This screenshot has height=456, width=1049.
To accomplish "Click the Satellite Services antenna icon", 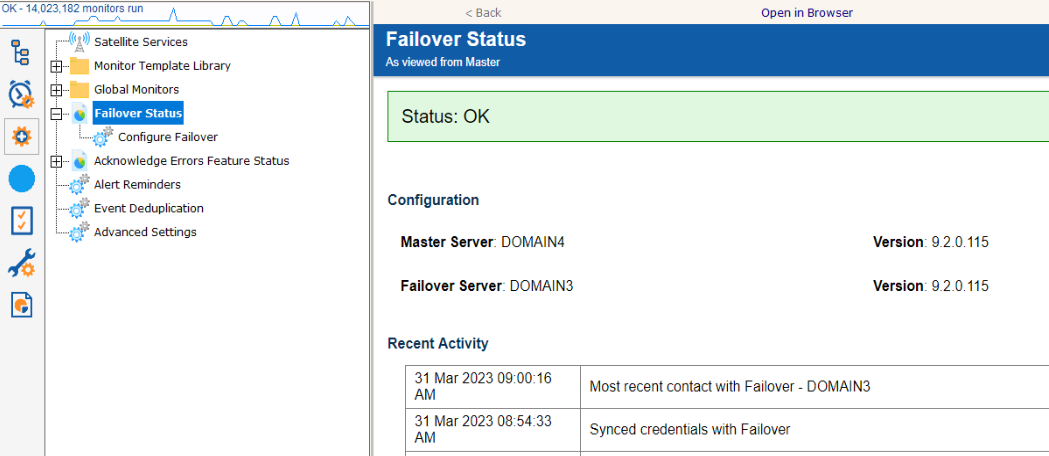I will click(x=79, y=42).
